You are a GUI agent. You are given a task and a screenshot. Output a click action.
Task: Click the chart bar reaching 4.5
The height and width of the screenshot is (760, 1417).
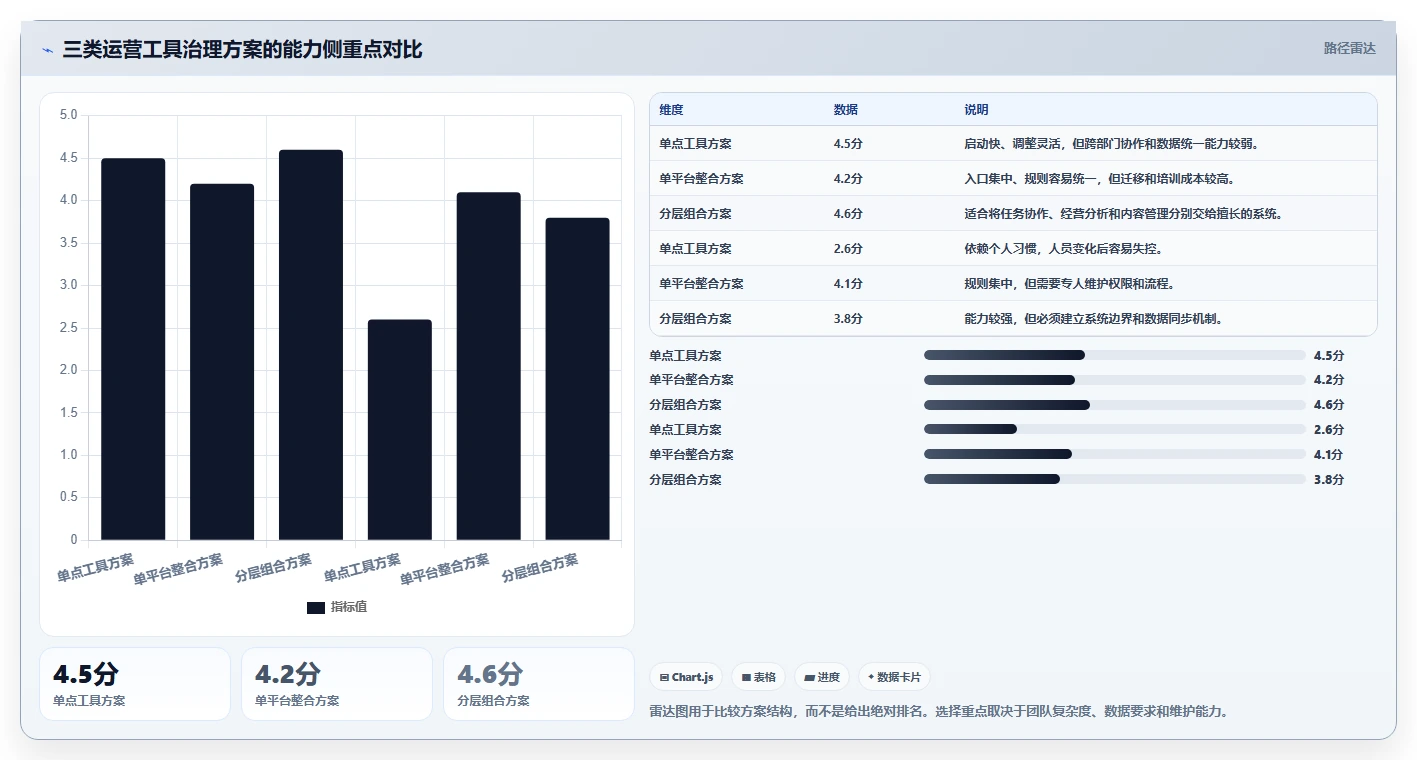click(133, 349)
